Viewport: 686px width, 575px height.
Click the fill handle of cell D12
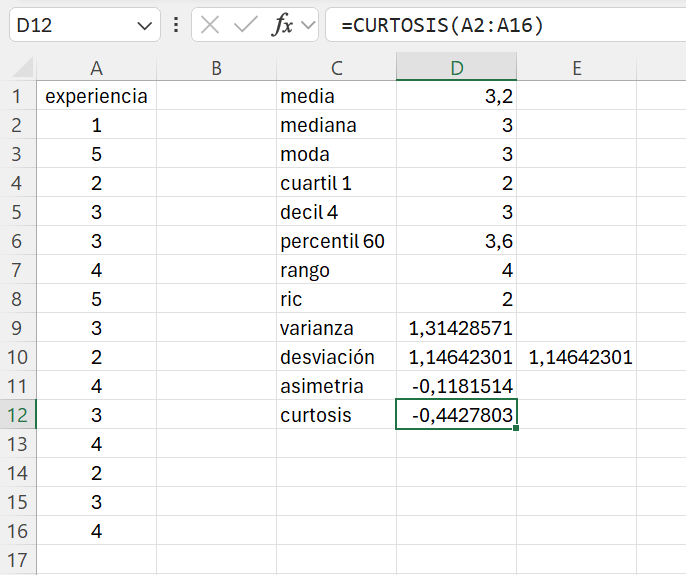pos(516,429)
